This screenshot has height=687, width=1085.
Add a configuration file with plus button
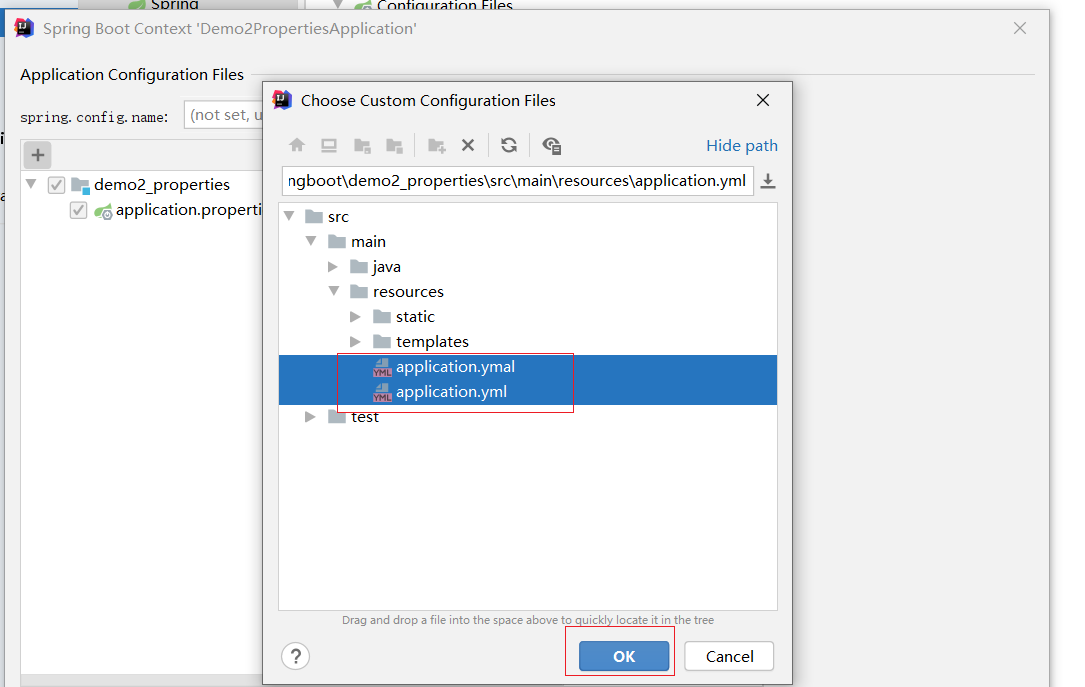37,155
